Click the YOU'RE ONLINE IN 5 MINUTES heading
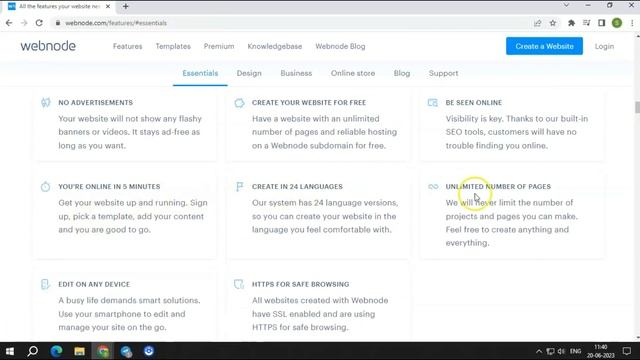 [109, 187]
